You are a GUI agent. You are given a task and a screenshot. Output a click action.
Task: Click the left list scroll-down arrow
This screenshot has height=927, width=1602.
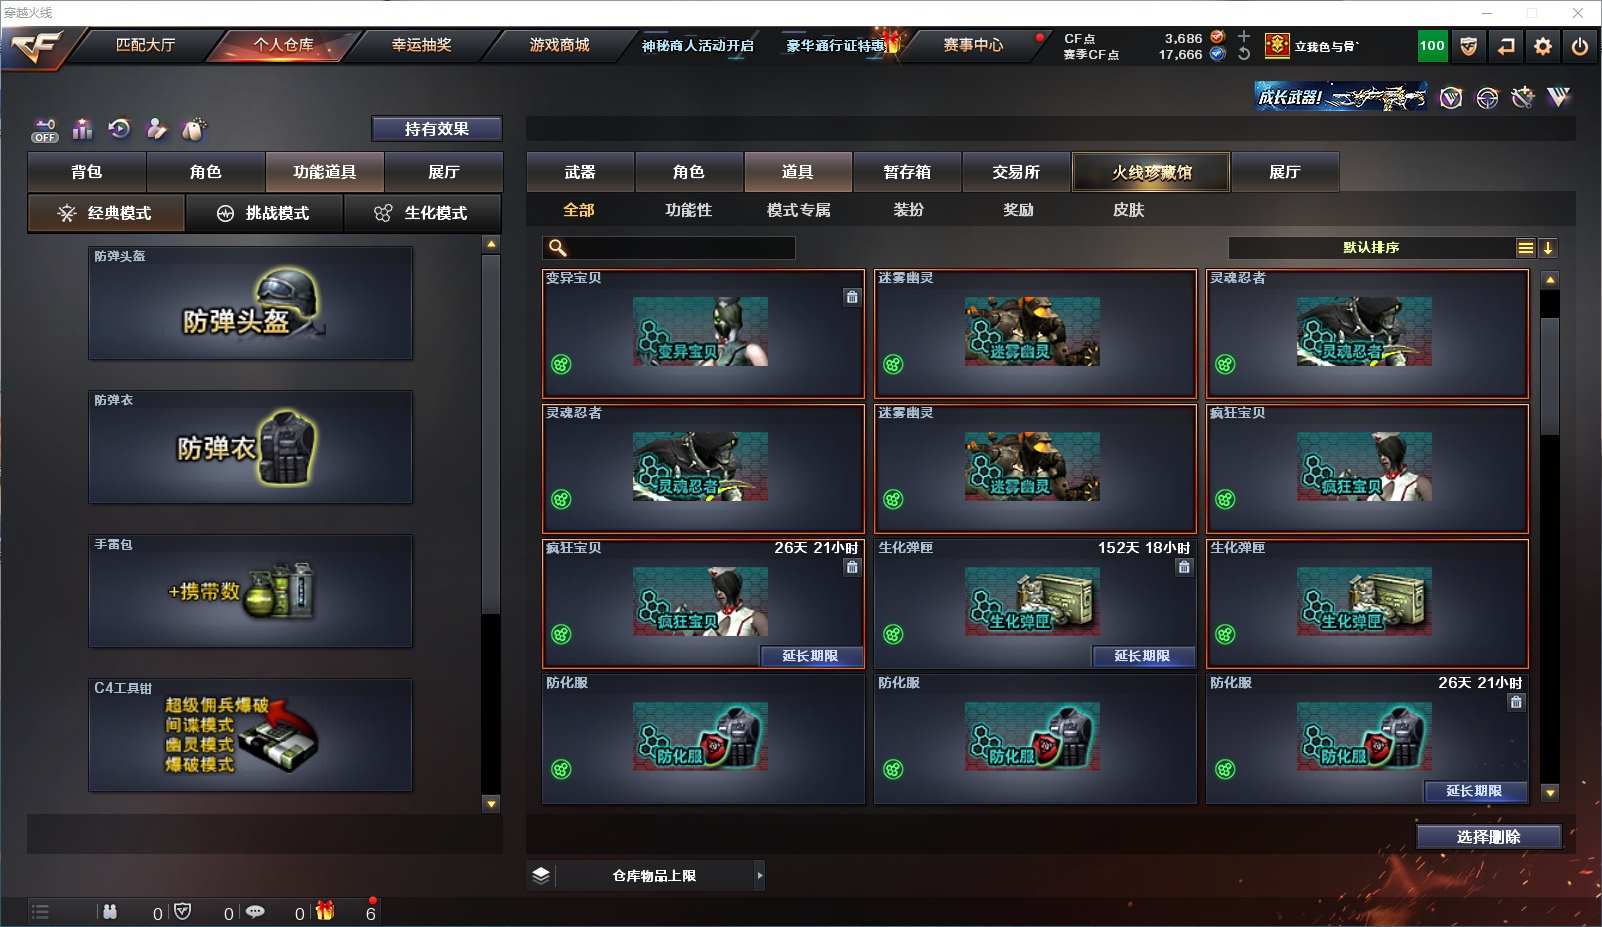(x=491, y=803)
